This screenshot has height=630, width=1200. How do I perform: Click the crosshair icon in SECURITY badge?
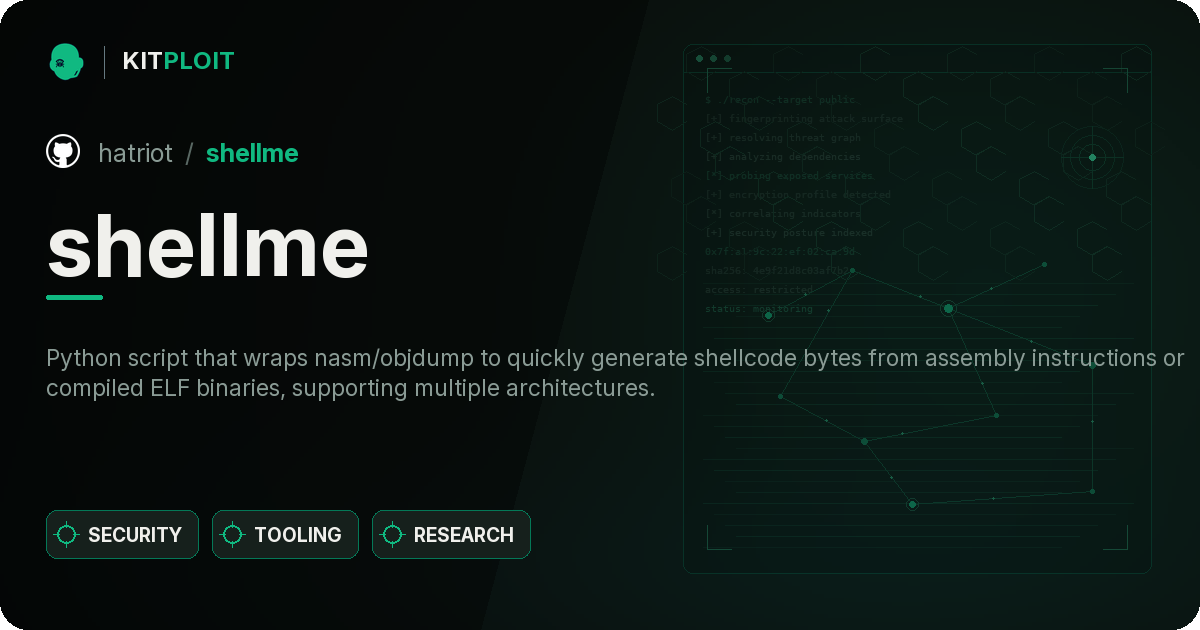67,535
